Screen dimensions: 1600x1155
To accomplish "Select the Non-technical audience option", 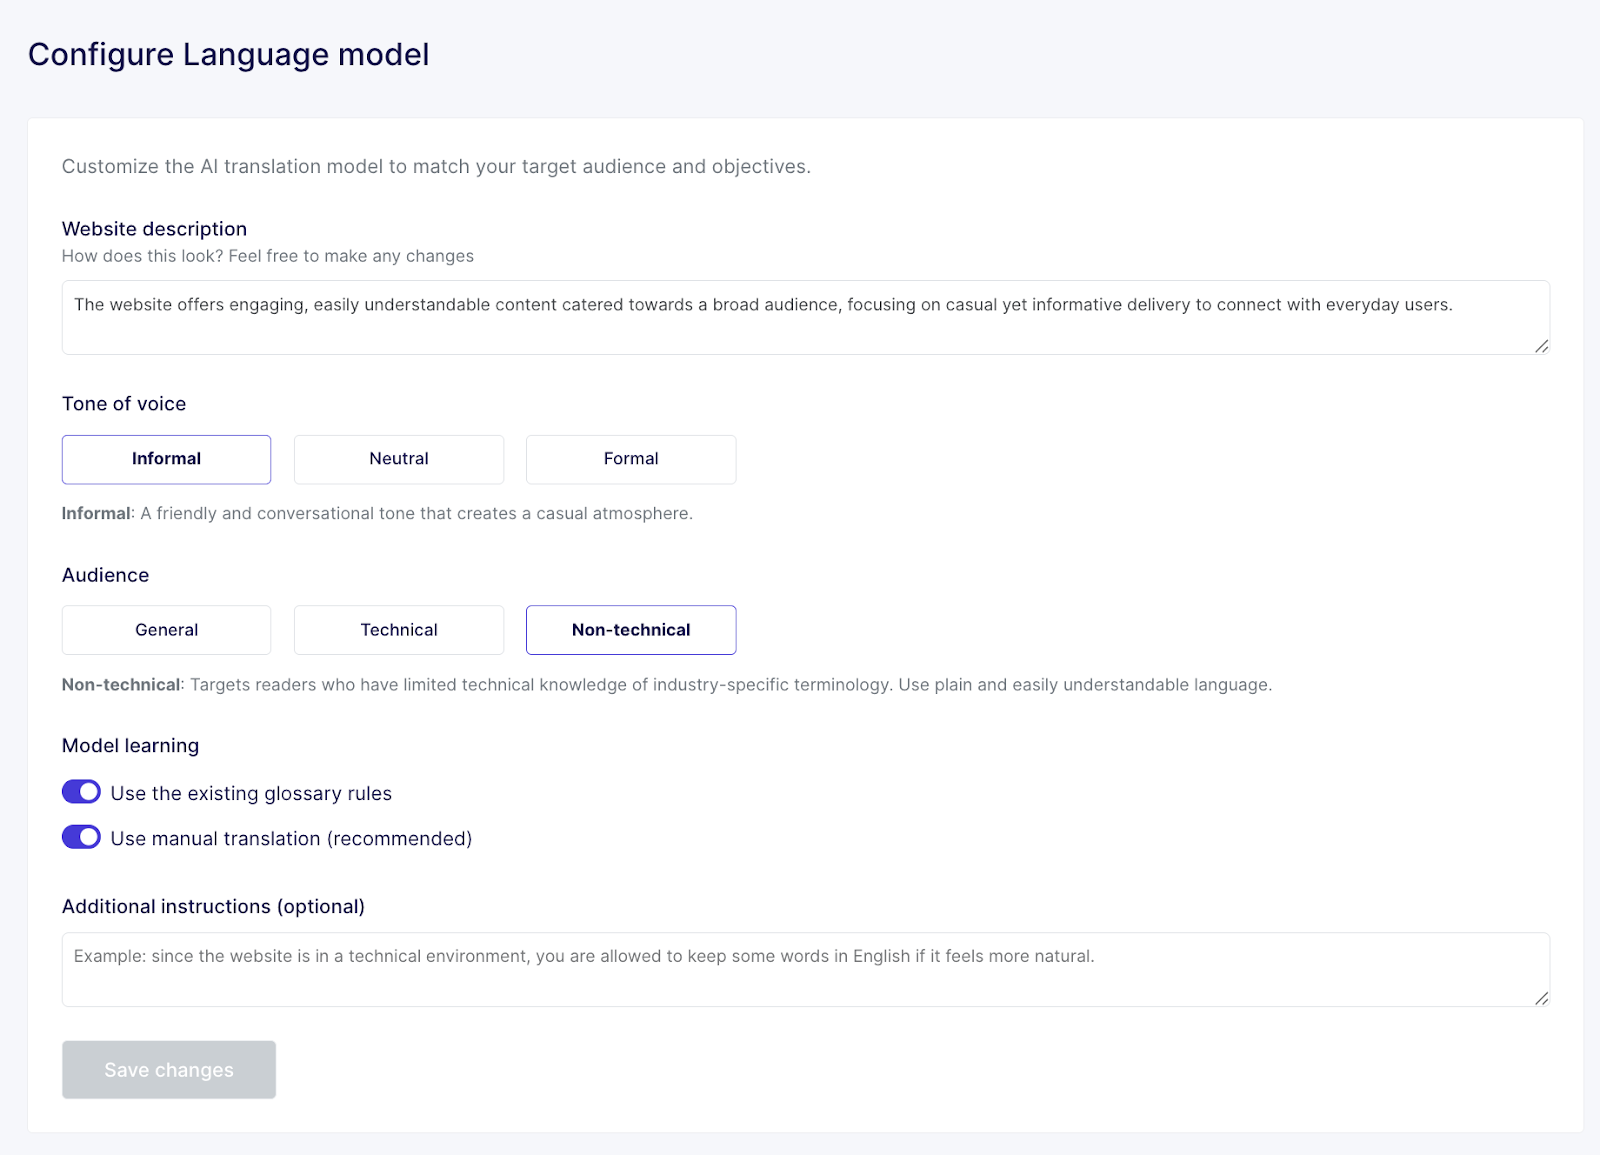I will tap(630, 629).
